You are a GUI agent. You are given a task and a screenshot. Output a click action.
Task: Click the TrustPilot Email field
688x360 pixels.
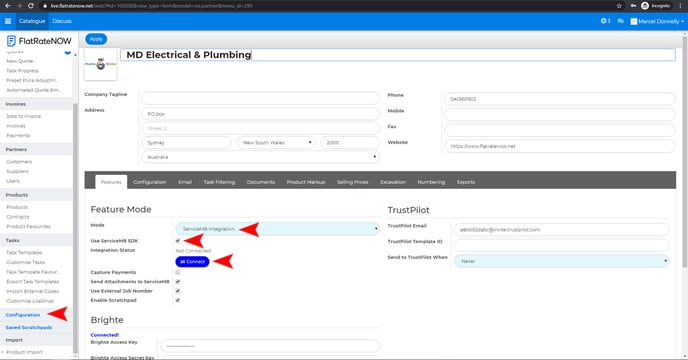(562, 230)
